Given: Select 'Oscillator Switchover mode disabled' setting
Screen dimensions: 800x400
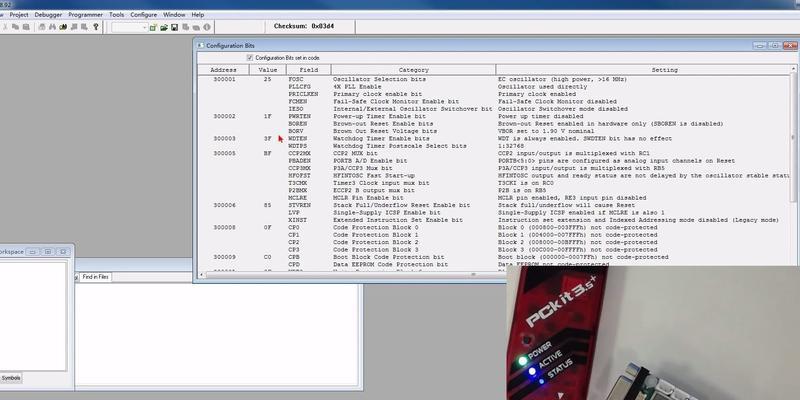Looking at the screenshot, I should [563, 109].
